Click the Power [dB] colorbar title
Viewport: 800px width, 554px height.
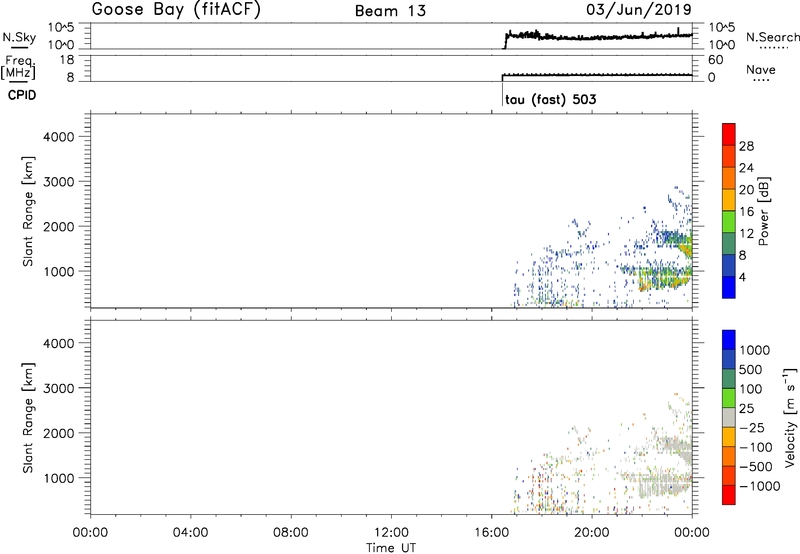click(763, 211)
